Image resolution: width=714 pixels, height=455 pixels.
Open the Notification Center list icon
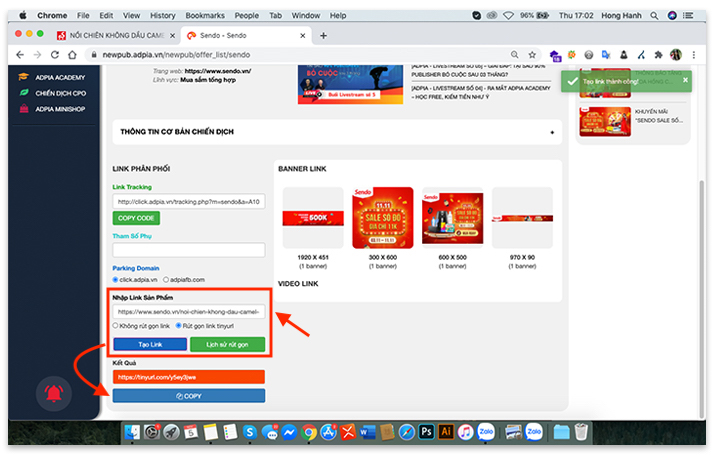point(688,15)
